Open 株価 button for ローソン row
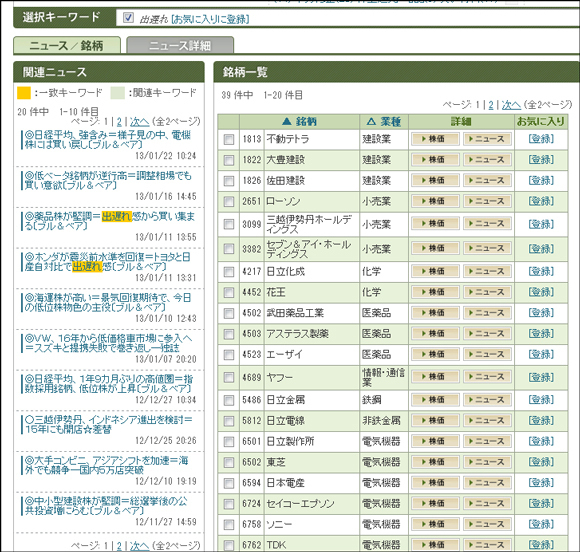 435,201
